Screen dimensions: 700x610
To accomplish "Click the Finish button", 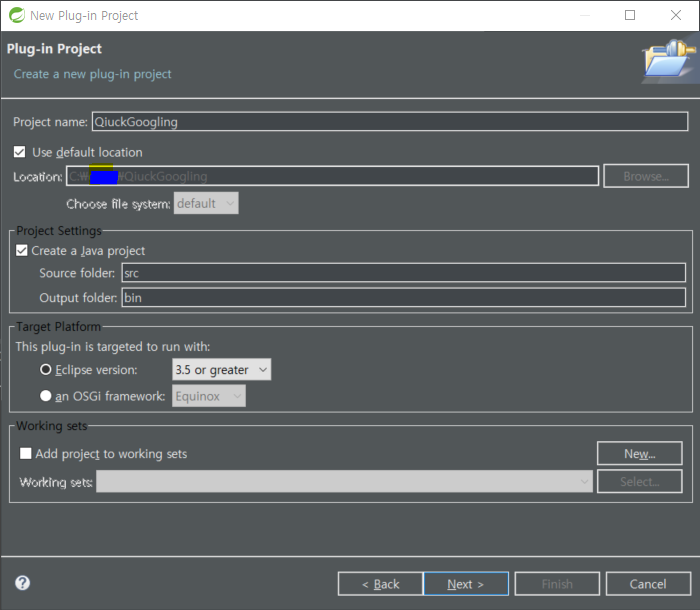I will (x=557, y=584).
